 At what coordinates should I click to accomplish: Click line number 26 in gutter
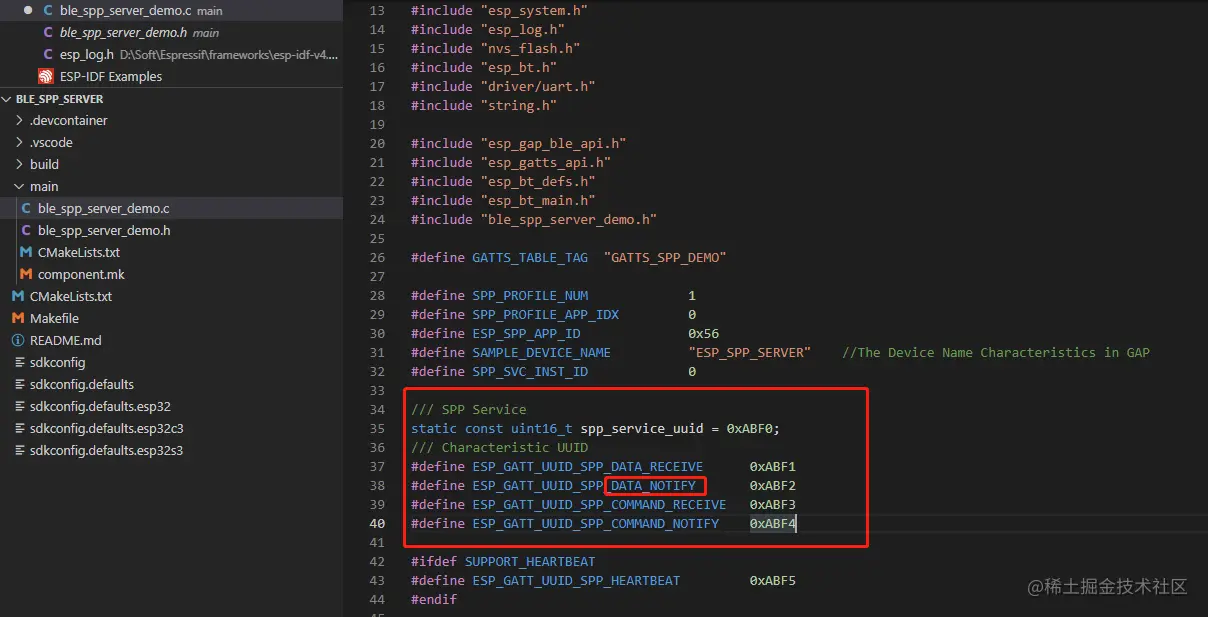coord(377,257)
